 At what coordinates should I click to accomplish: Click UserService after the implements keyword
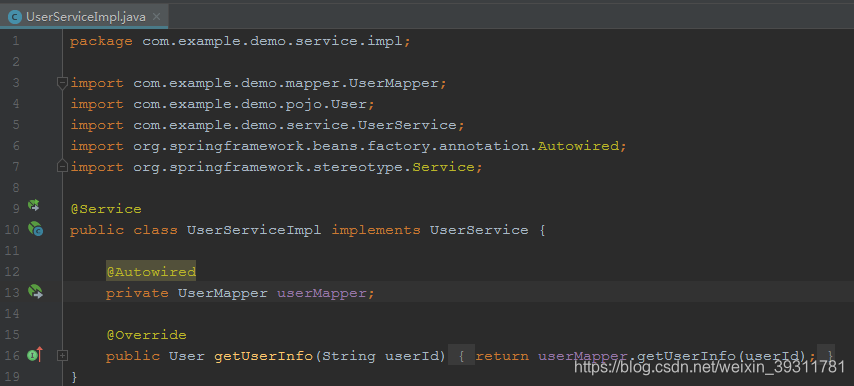click(479, 230)
